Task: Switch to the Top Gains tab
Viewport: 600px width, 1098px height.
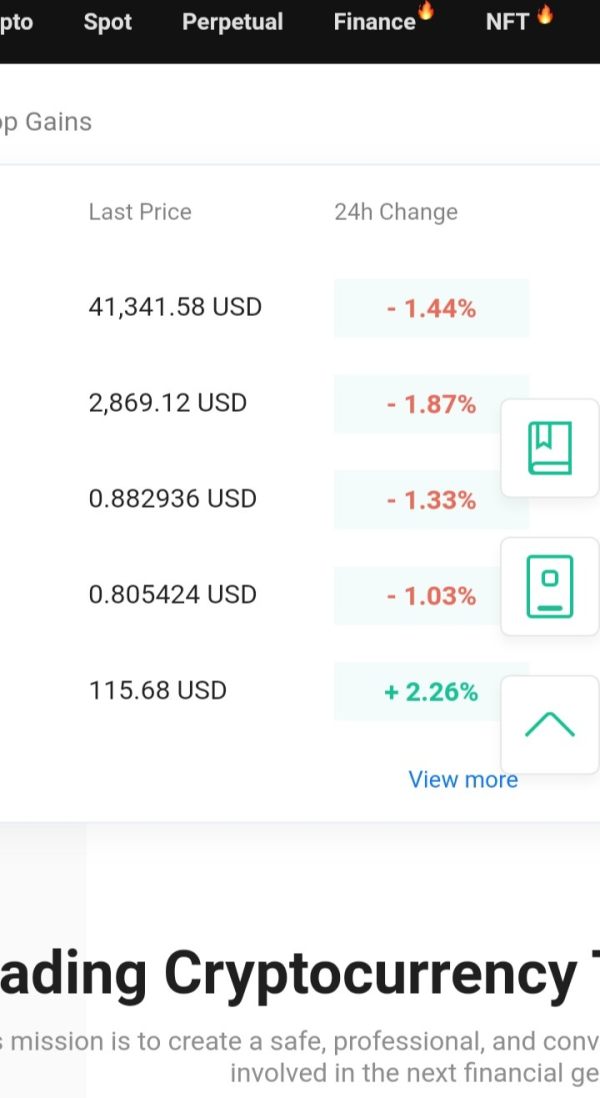Action: (x=45, y=122)
